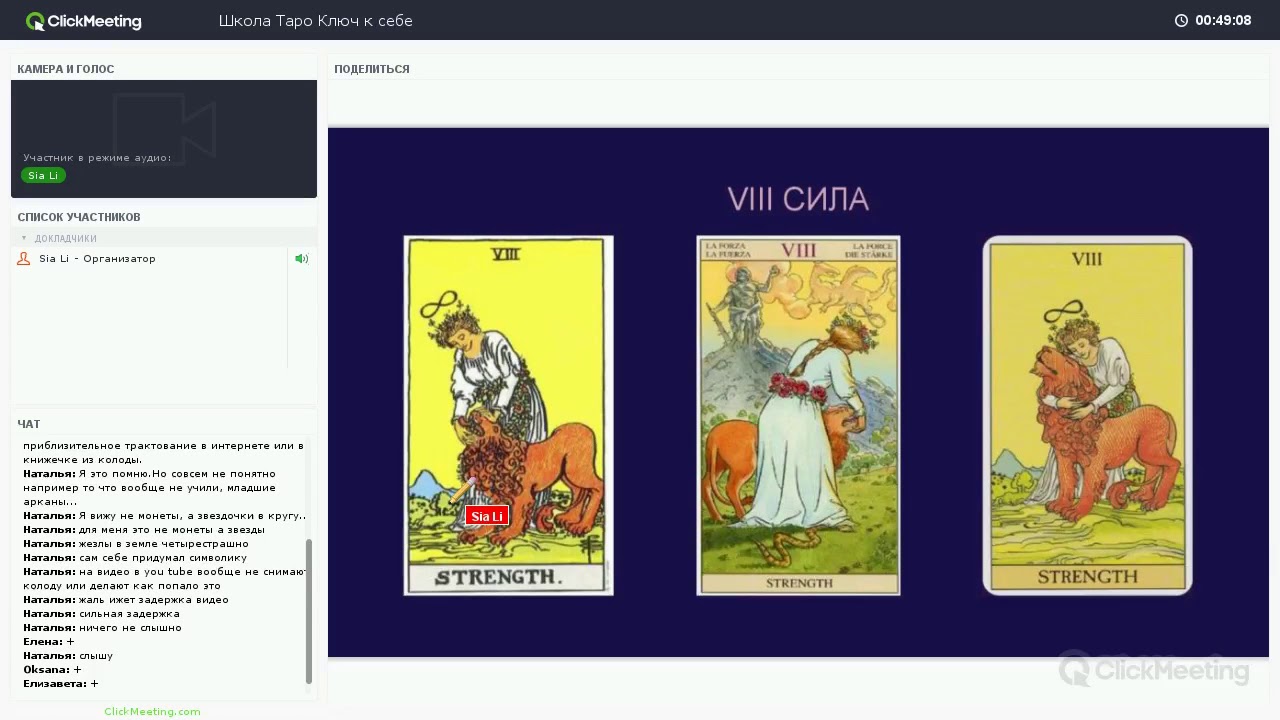
Task: Click the ClickMeeting logo in header
Action: (x=84, y=21)
